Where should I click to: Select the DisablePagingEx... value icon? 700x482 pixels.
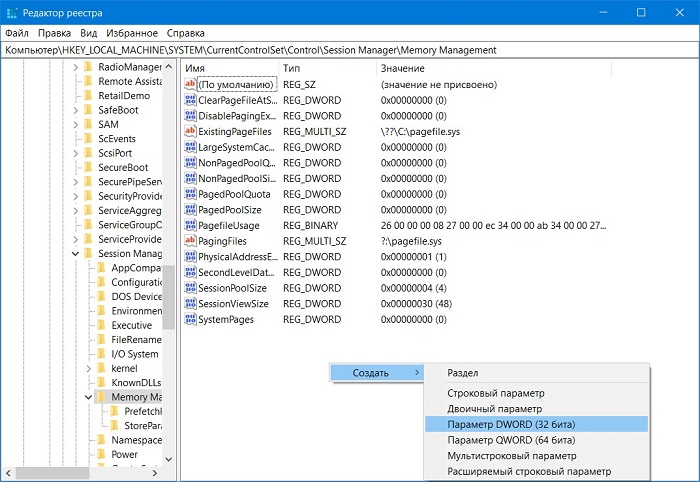click(x=190, y=116)
